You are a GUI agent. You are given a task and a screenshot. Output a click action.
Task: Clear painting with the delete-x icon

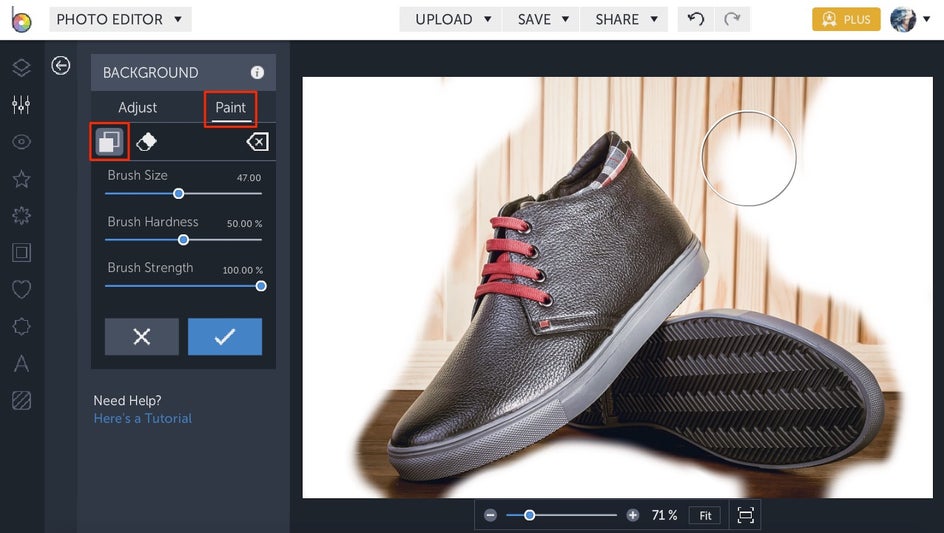(x=257, y=142)
